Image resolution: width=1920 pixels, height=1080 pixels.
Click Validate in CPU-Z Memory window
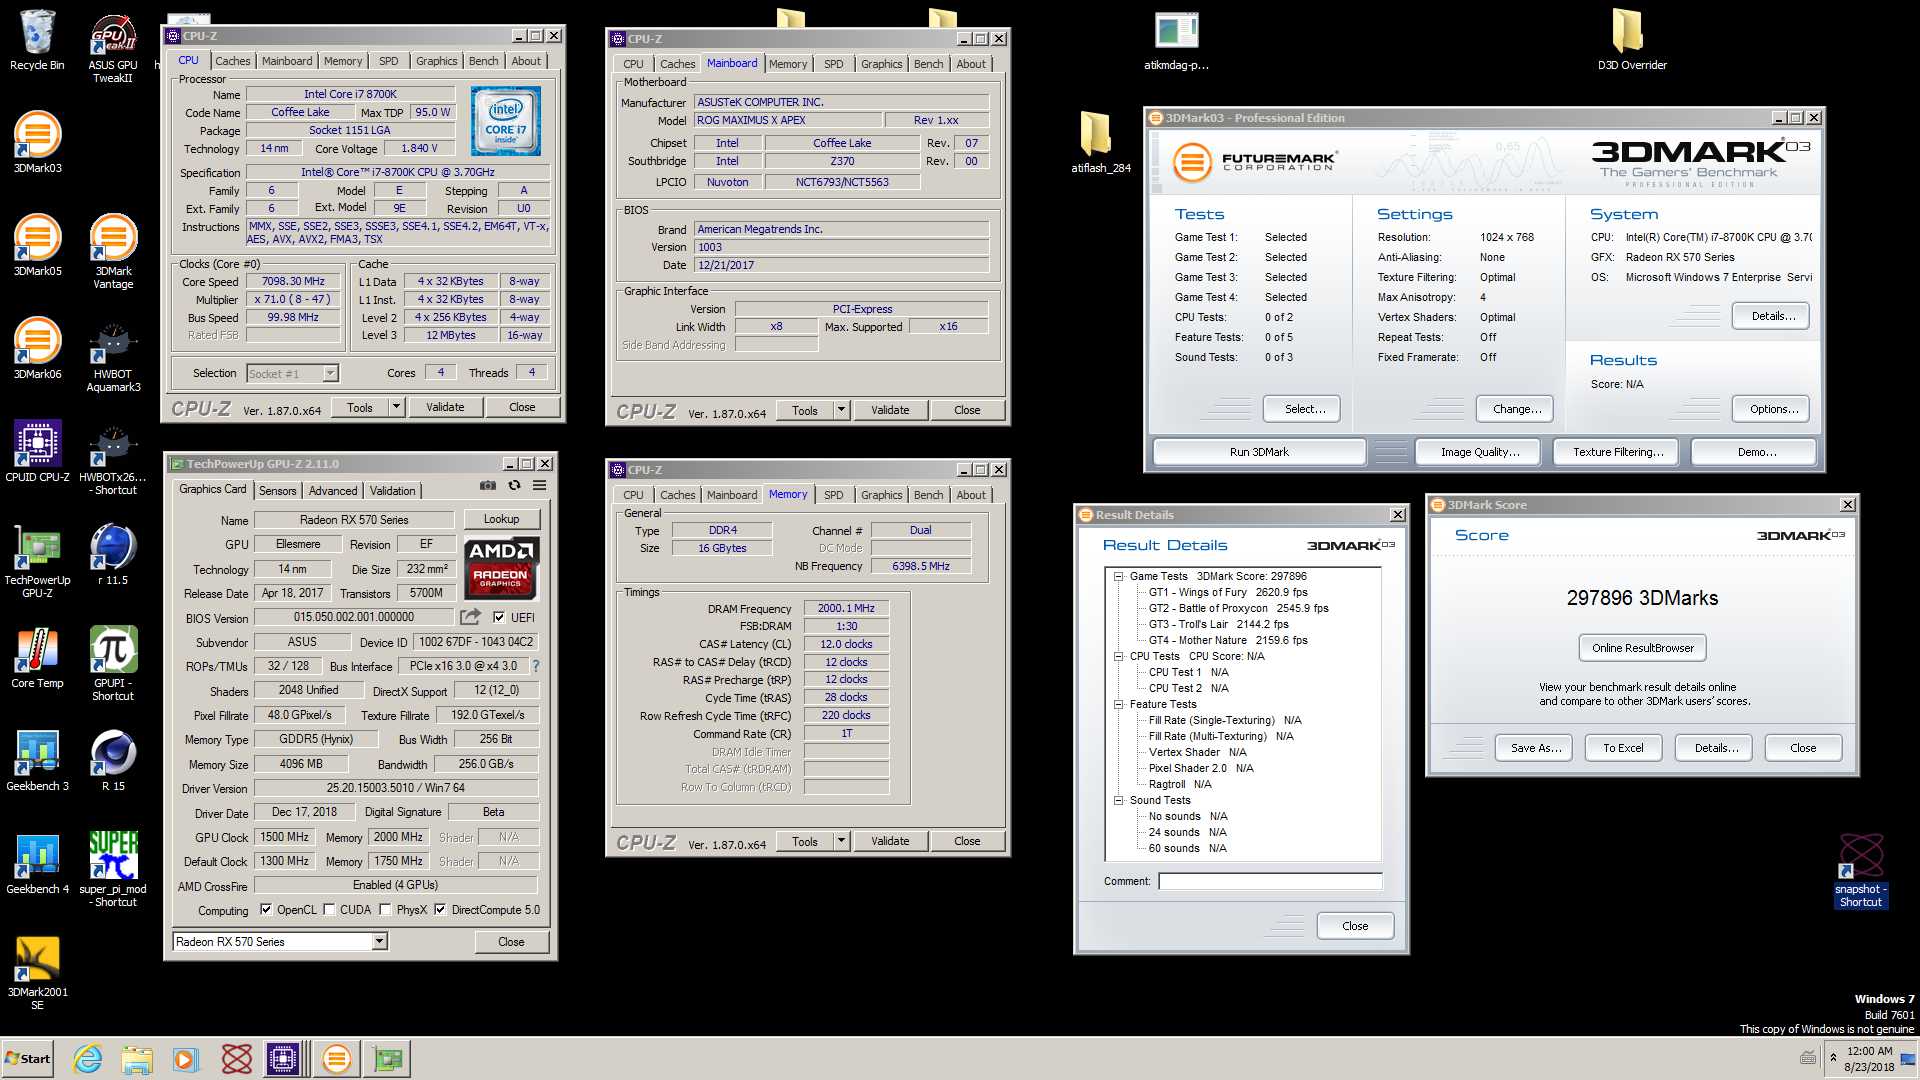tap(890, 841)
